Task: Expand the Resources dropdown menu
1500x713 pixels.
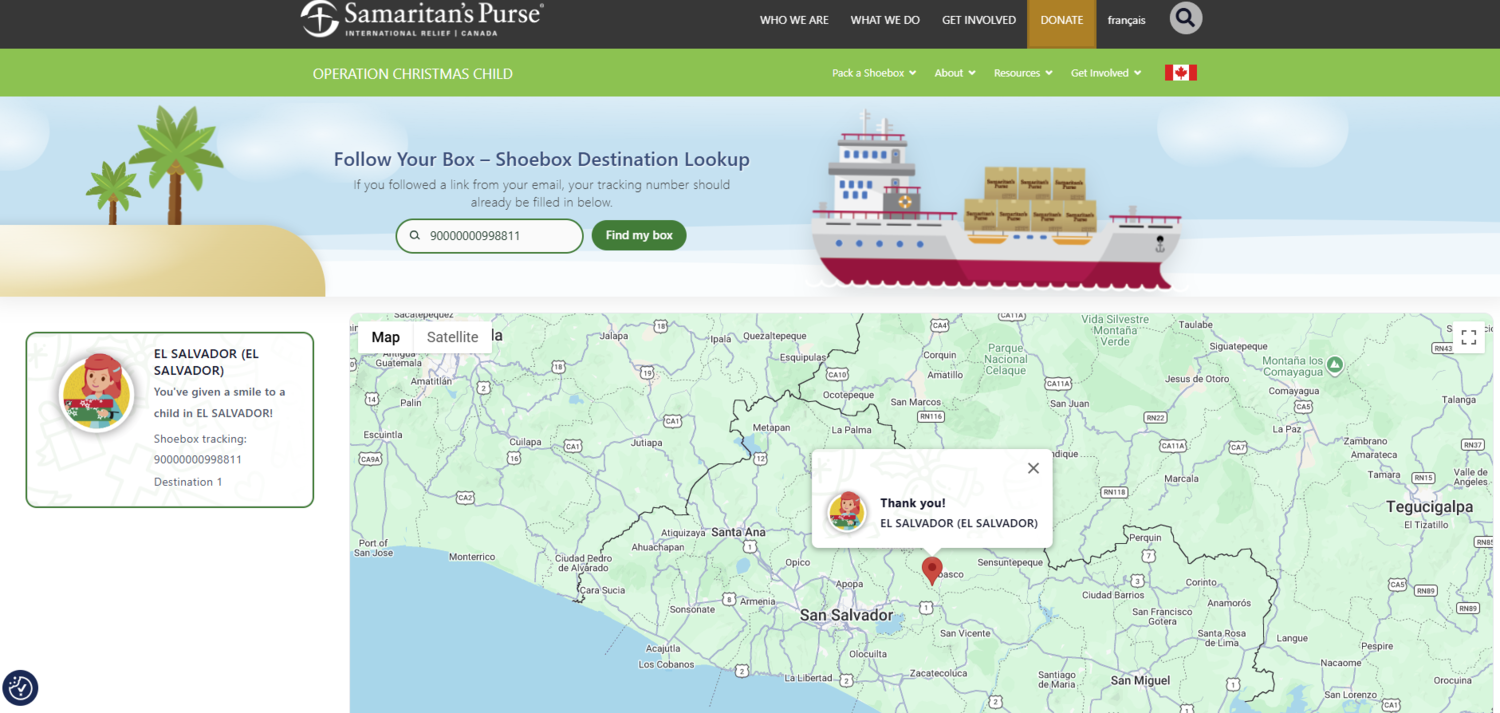Action: click(x=1023, y=73)
